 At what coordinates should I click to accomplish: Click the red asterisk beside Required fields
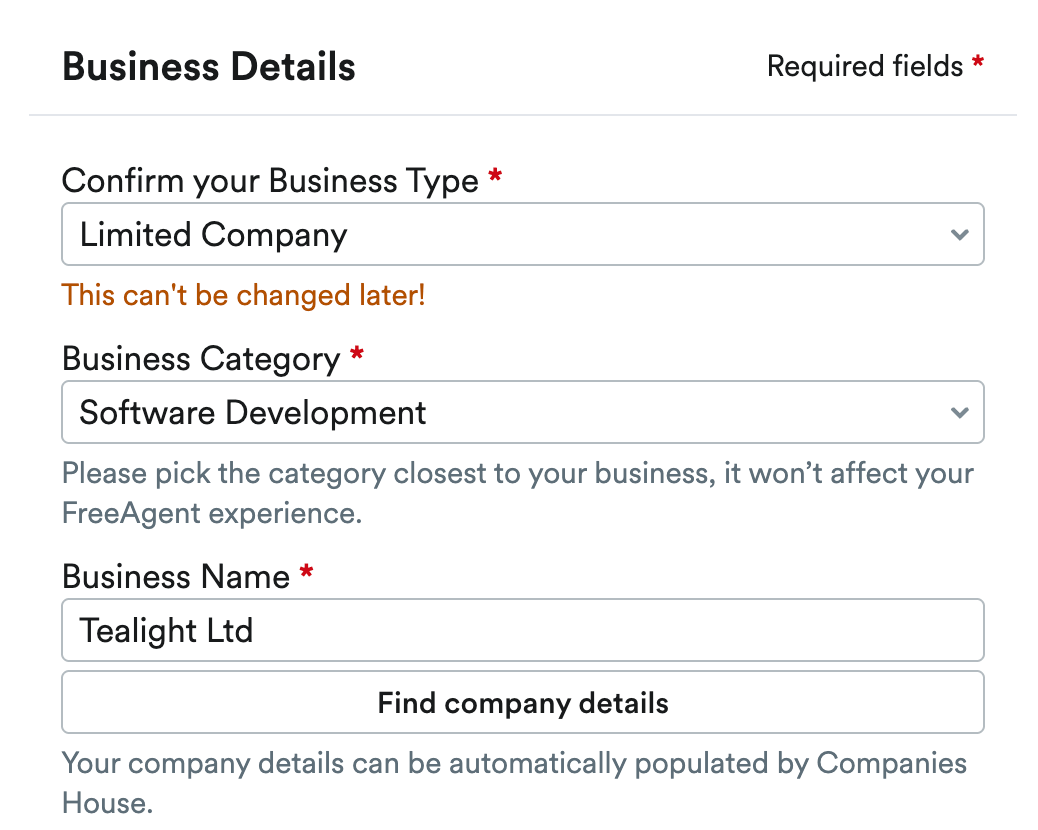pos(978,65)
